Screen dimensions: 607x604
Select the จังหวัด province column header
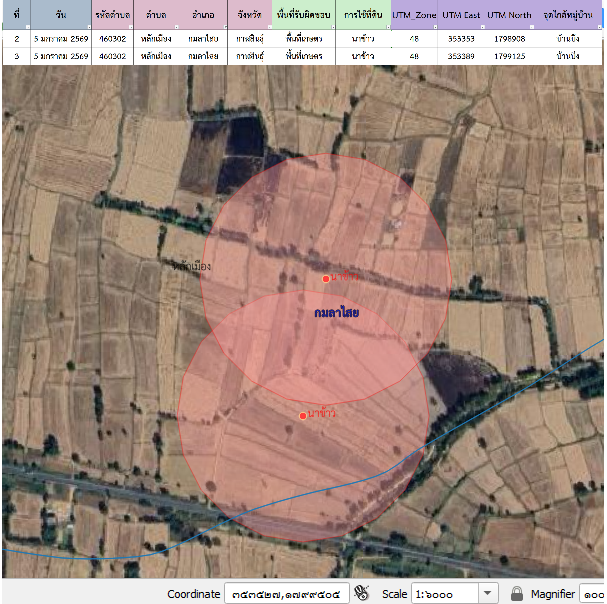click(251, 16)
